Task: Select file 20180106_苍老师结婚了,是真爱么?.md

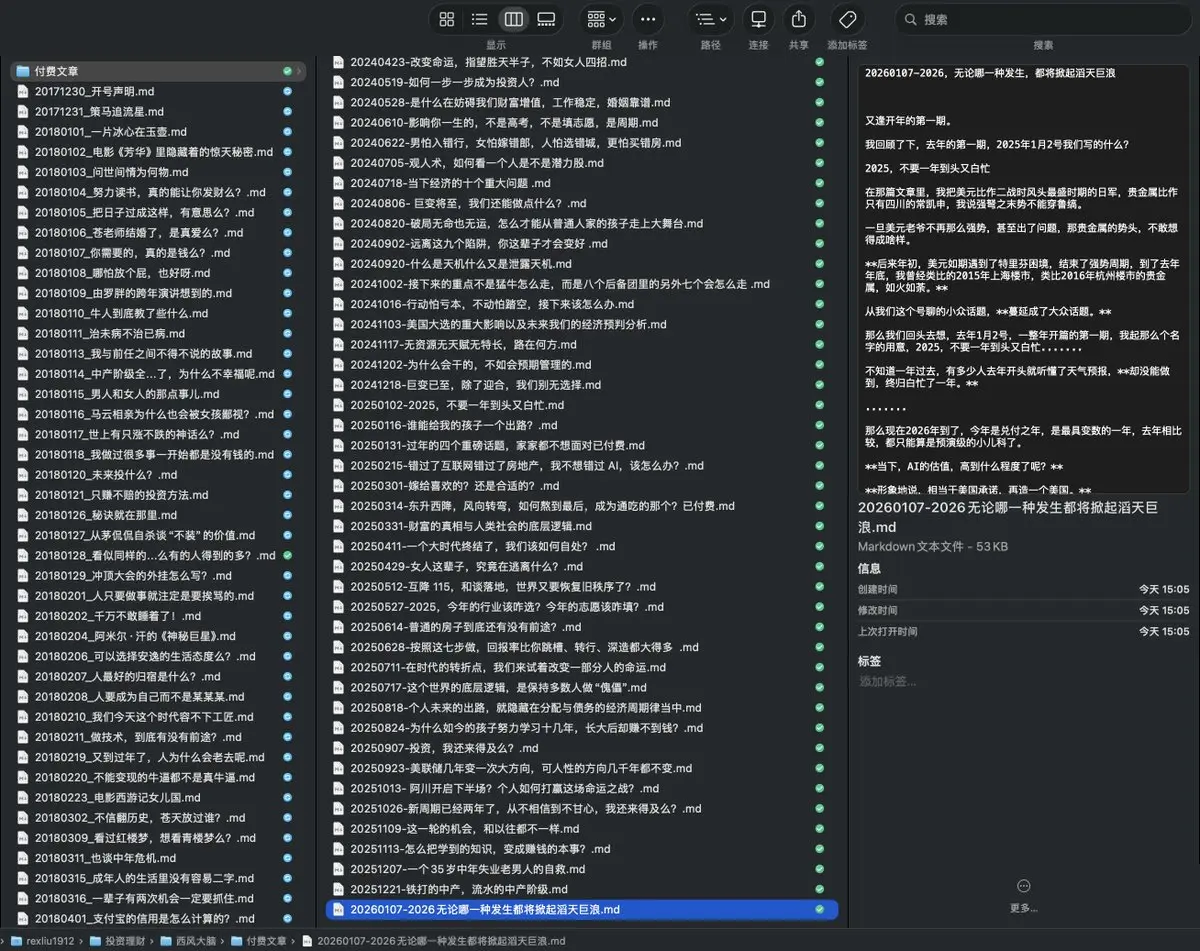Action: coord(158,232)
